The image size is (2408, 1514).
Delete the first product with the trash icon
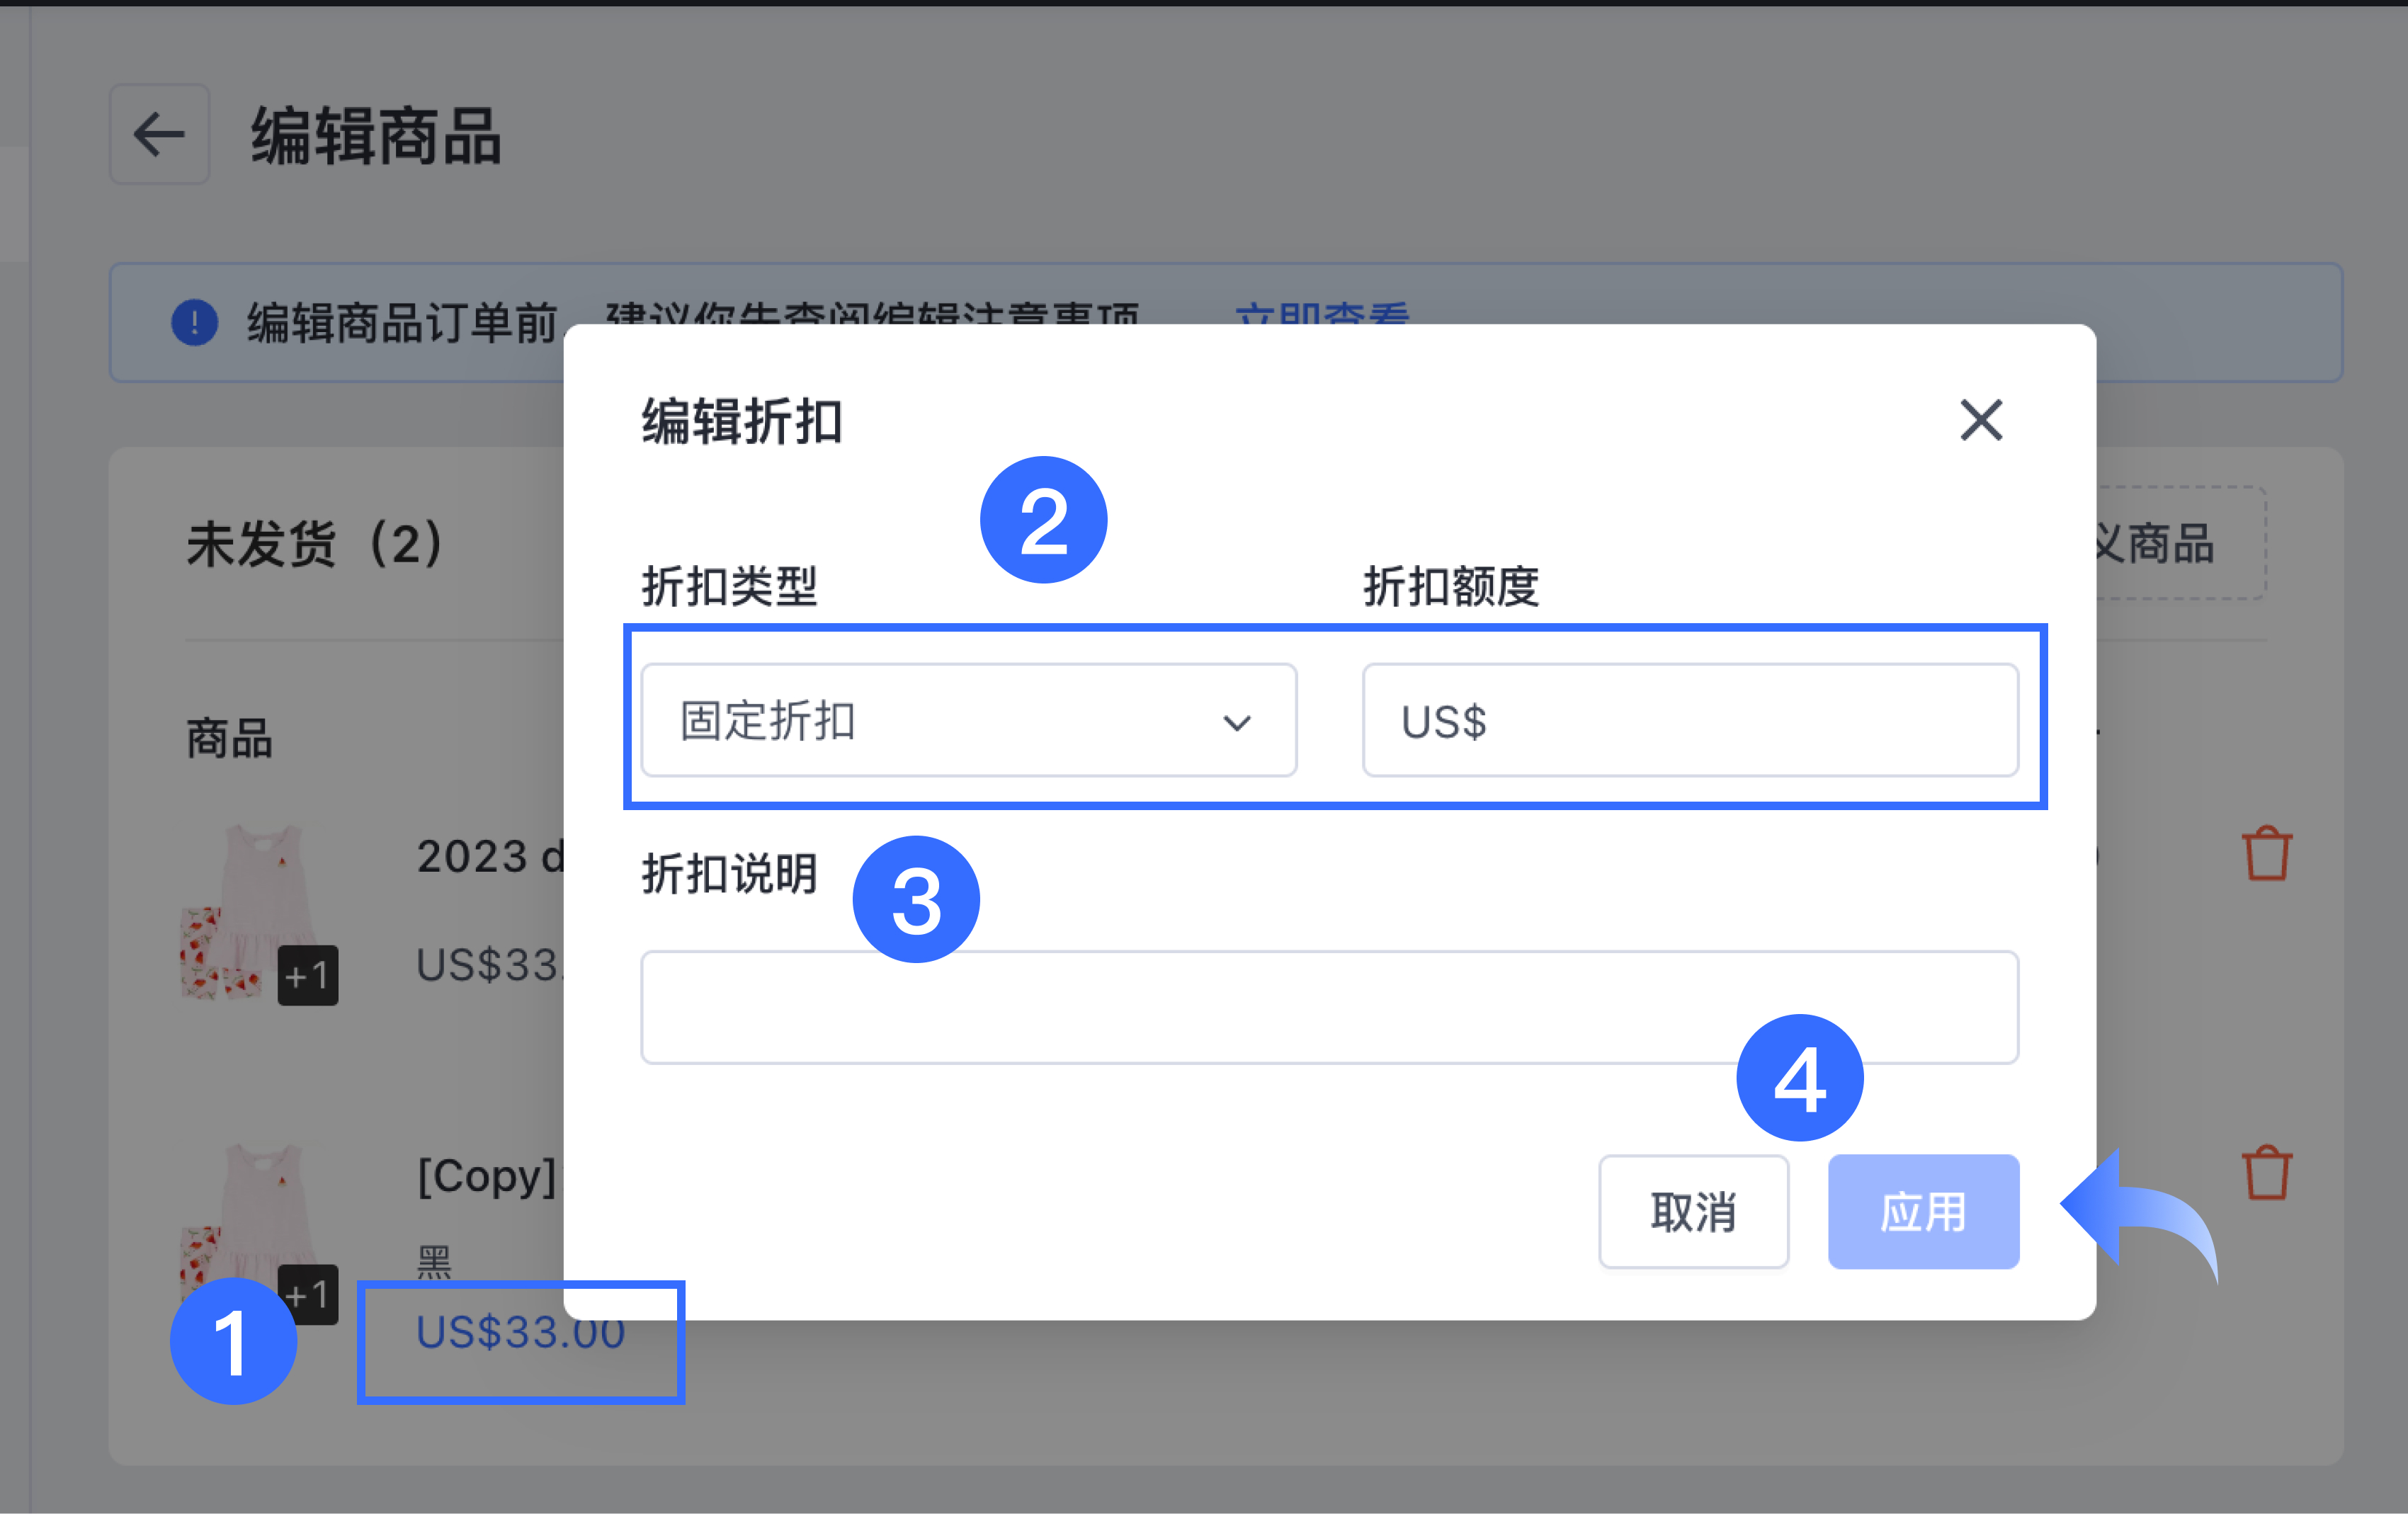pyautogui.click(x=2266, y=853)
